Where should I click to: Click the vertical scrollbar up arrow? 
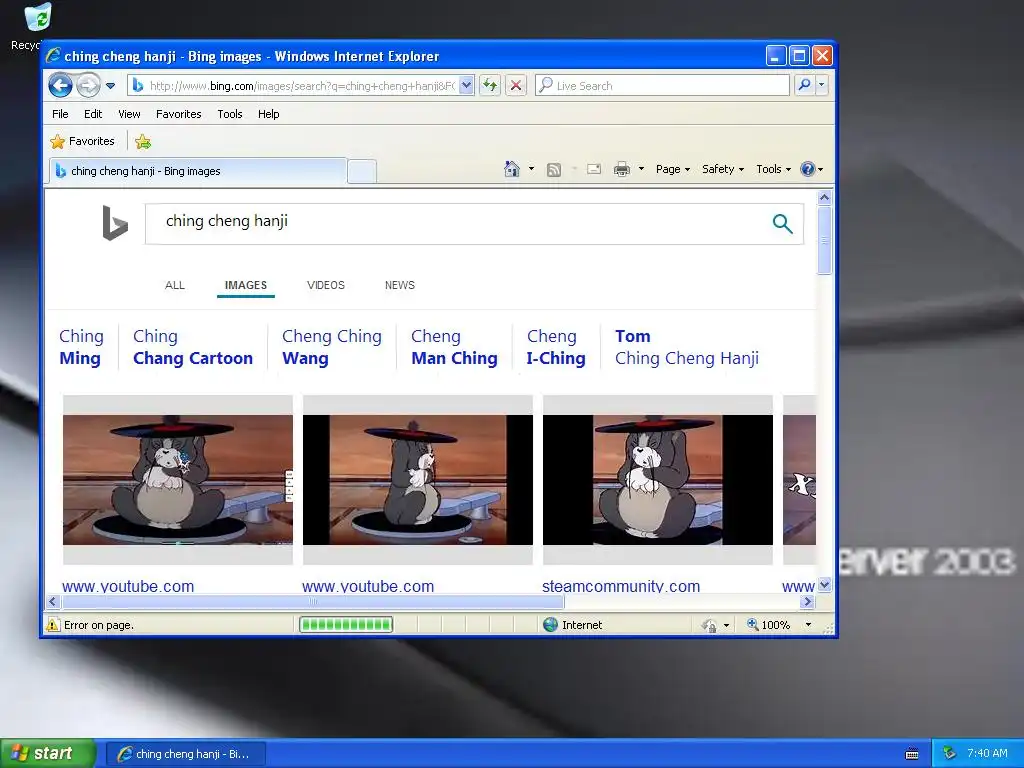point(824,197)
